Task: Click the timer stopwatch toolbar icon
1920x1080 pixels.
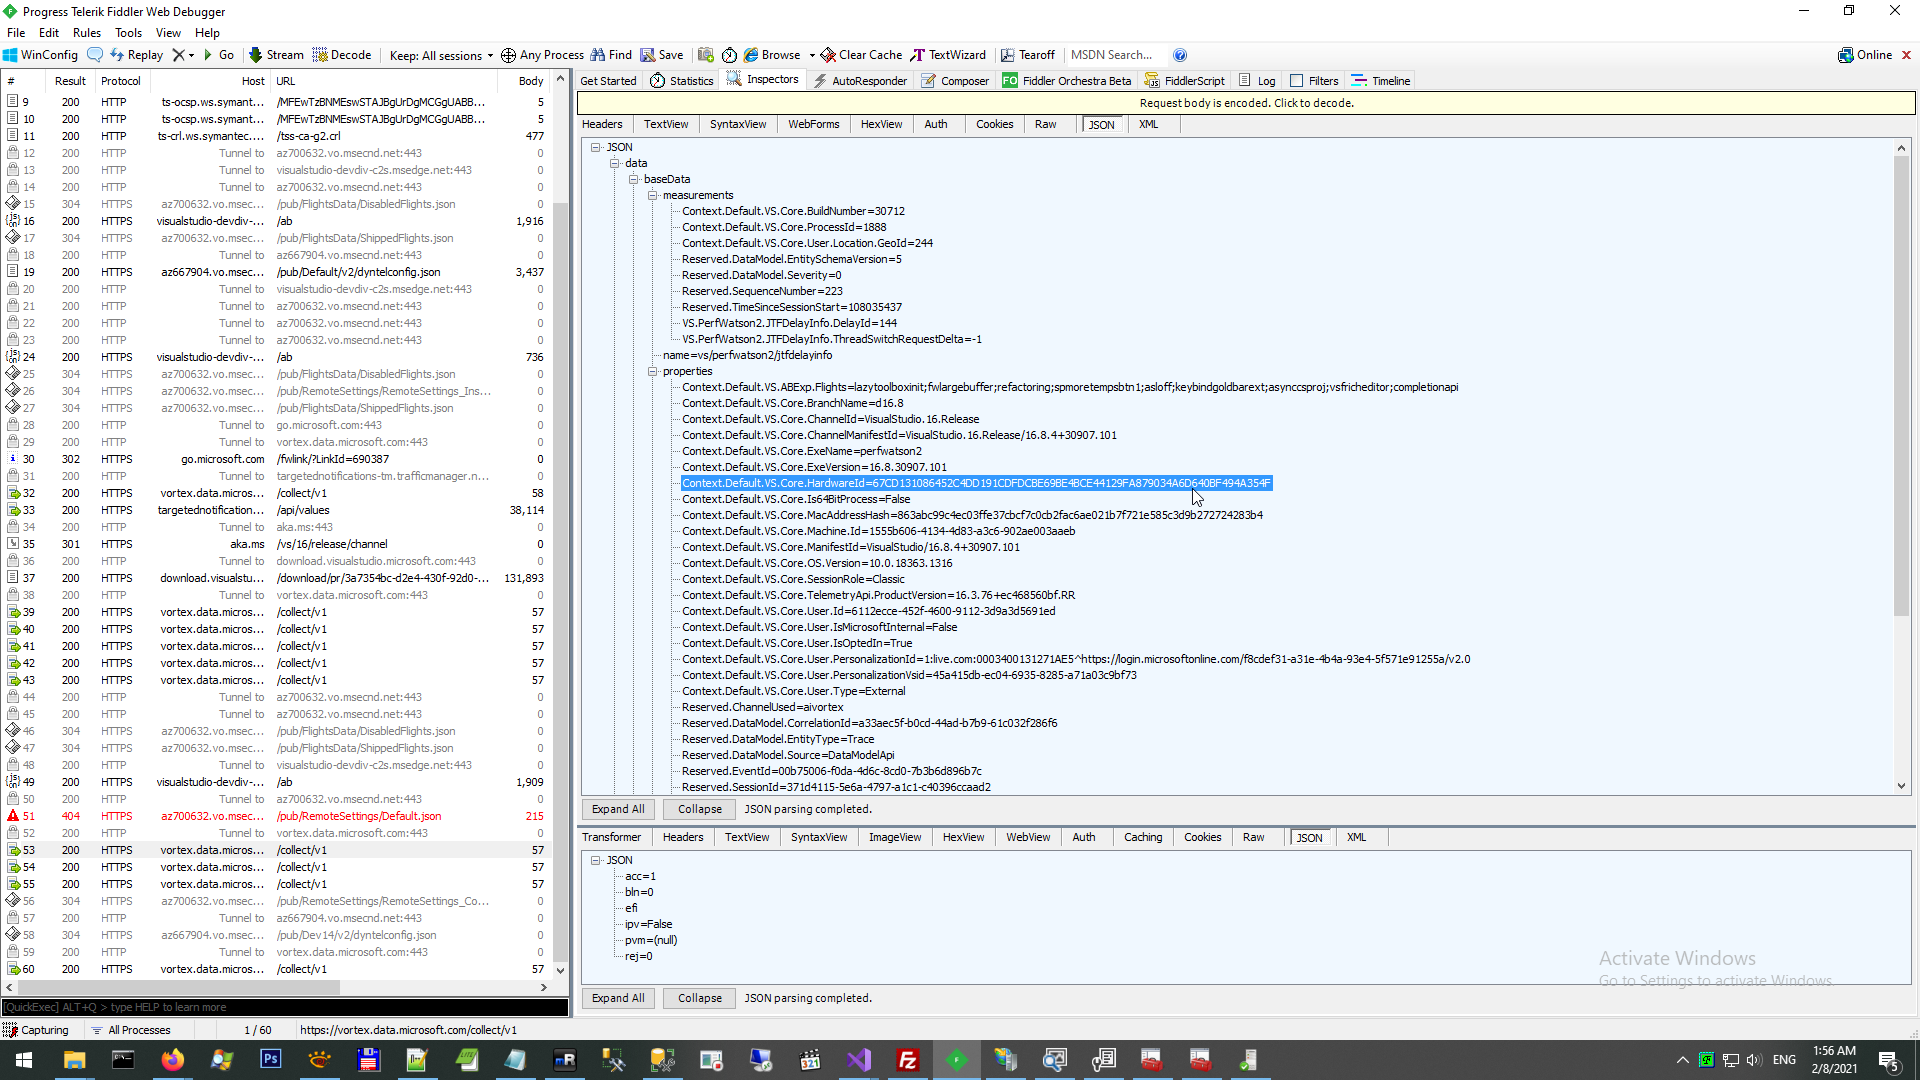Action: [x=729, y=55]
